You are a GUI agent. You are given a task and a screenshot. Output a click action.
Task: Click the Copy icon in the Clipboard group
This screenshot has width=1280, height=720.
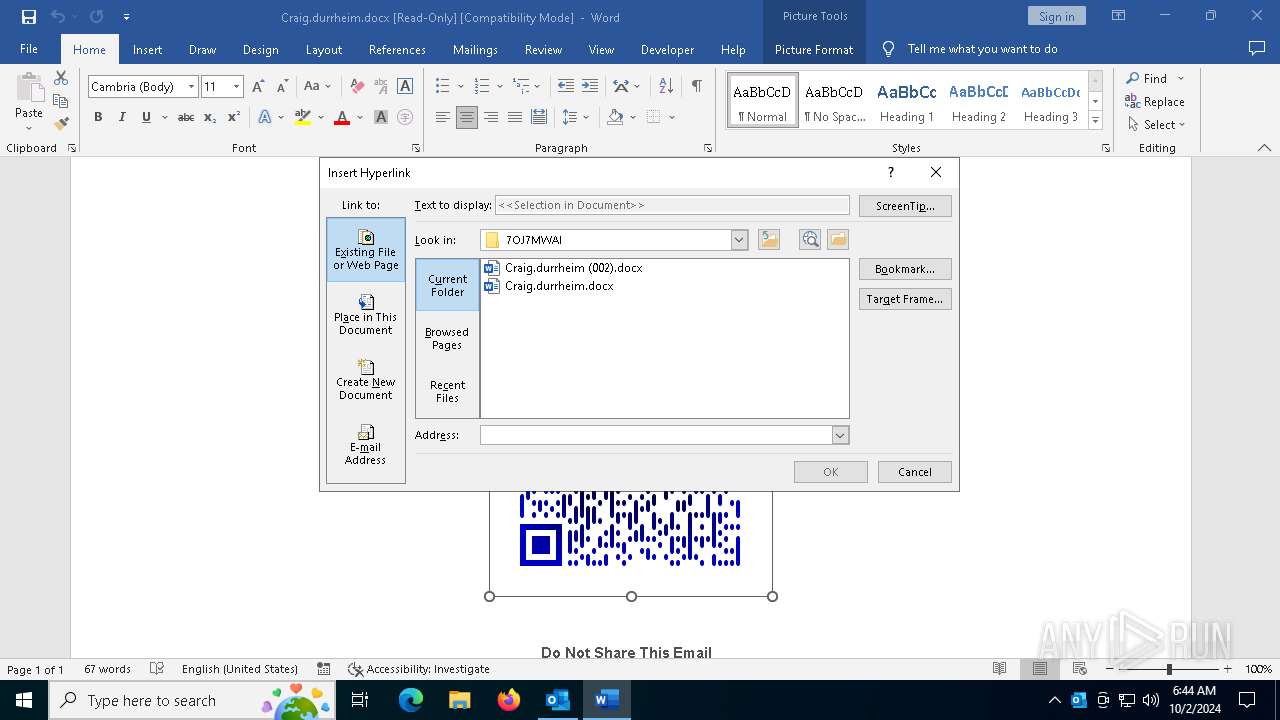click(x=61, y=101)
